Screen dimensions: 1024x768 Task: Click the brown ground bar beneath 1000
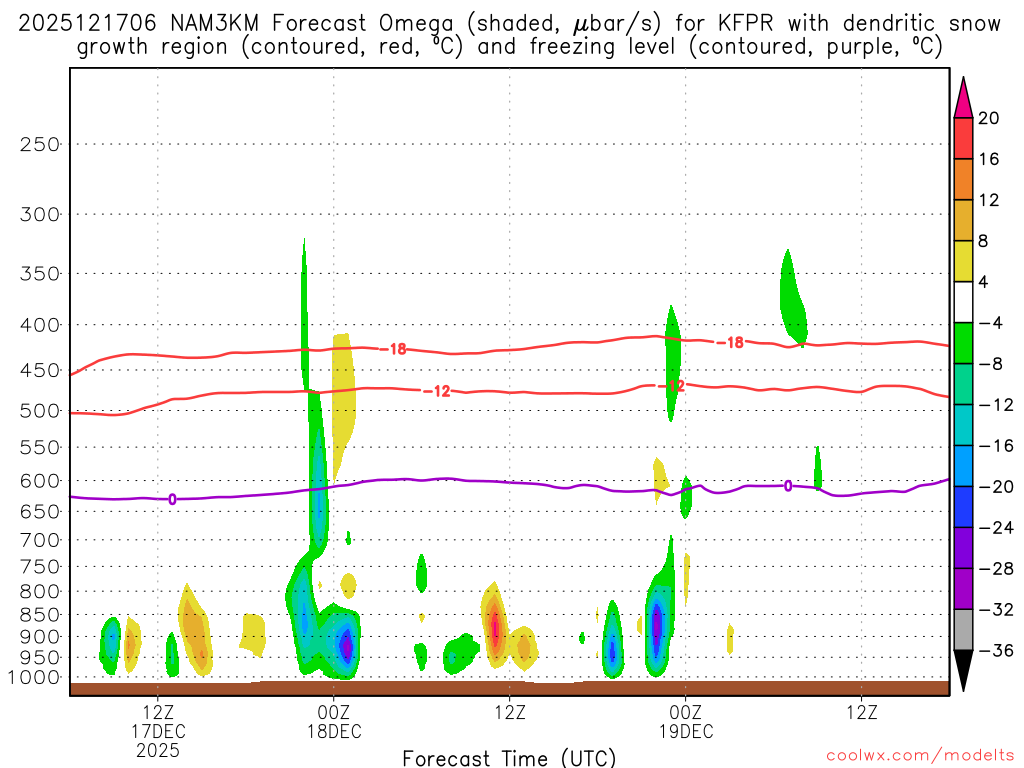click(509, 688)
